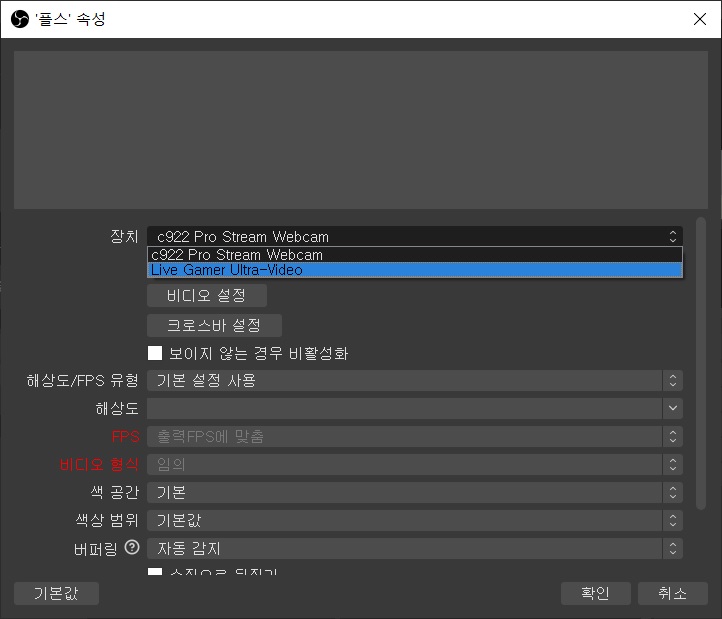Open 비디오 형식 dropdown showing 임의
The height and width of the screenshot is (619, 722).
pyautogui.click(x=414, y=464)
